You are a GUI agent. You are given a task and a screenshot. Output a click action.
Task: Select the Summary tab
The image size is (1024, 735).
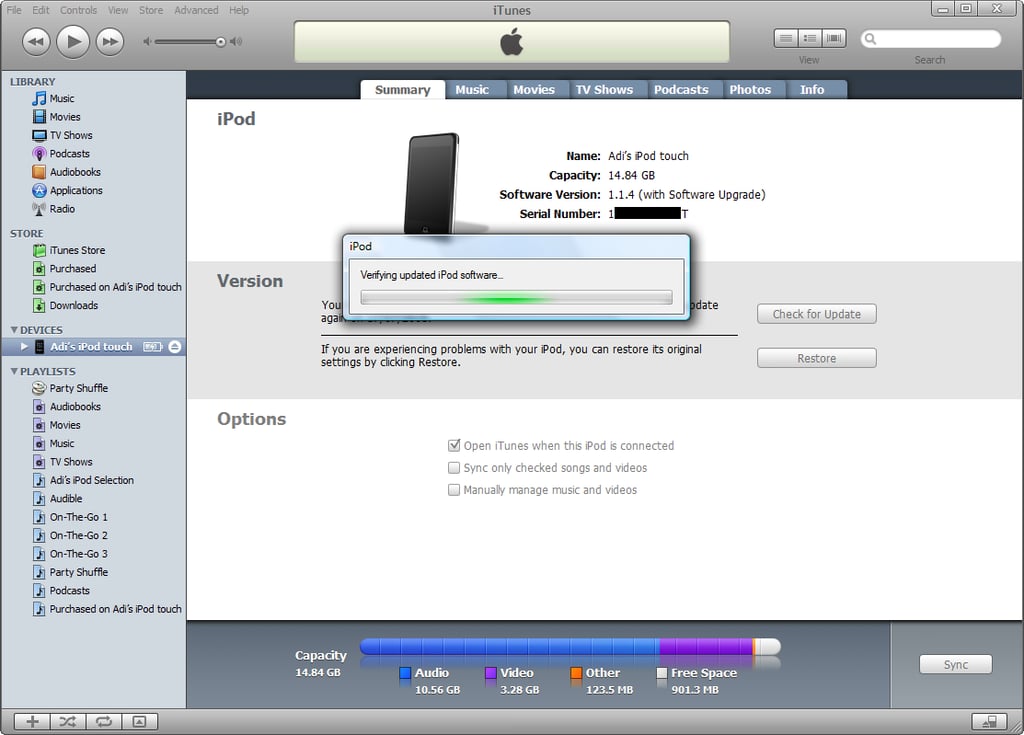coord(402,90)
